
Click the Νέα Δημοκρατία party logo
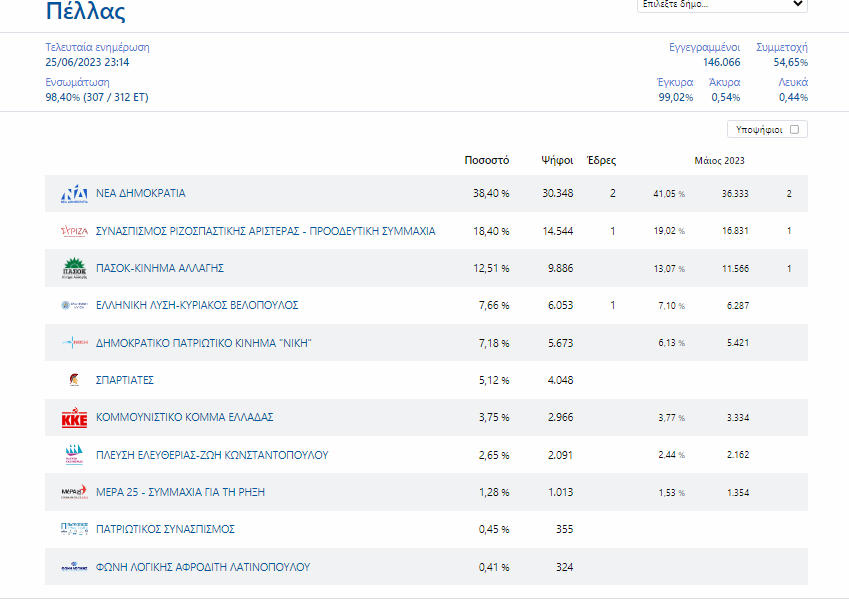[x=74, y=193]
